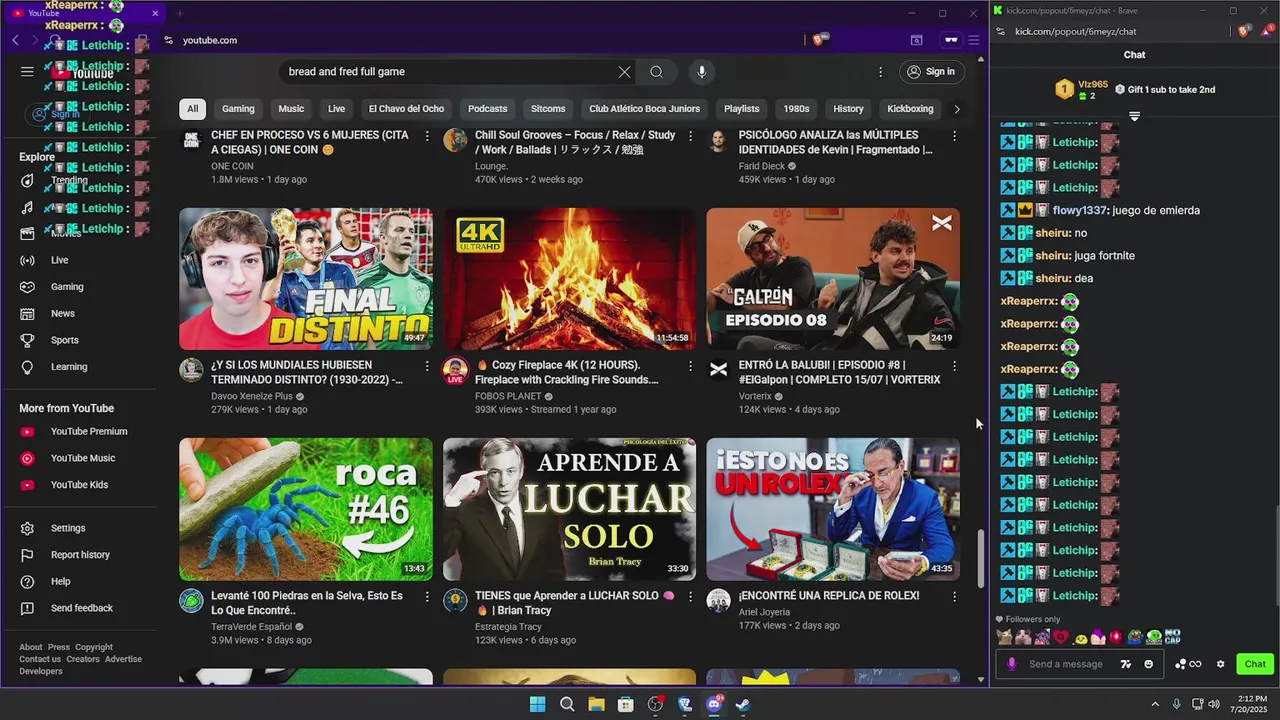
Task: Open the Brave menu in the YouTube window
Action: click(x=973, y=40)
